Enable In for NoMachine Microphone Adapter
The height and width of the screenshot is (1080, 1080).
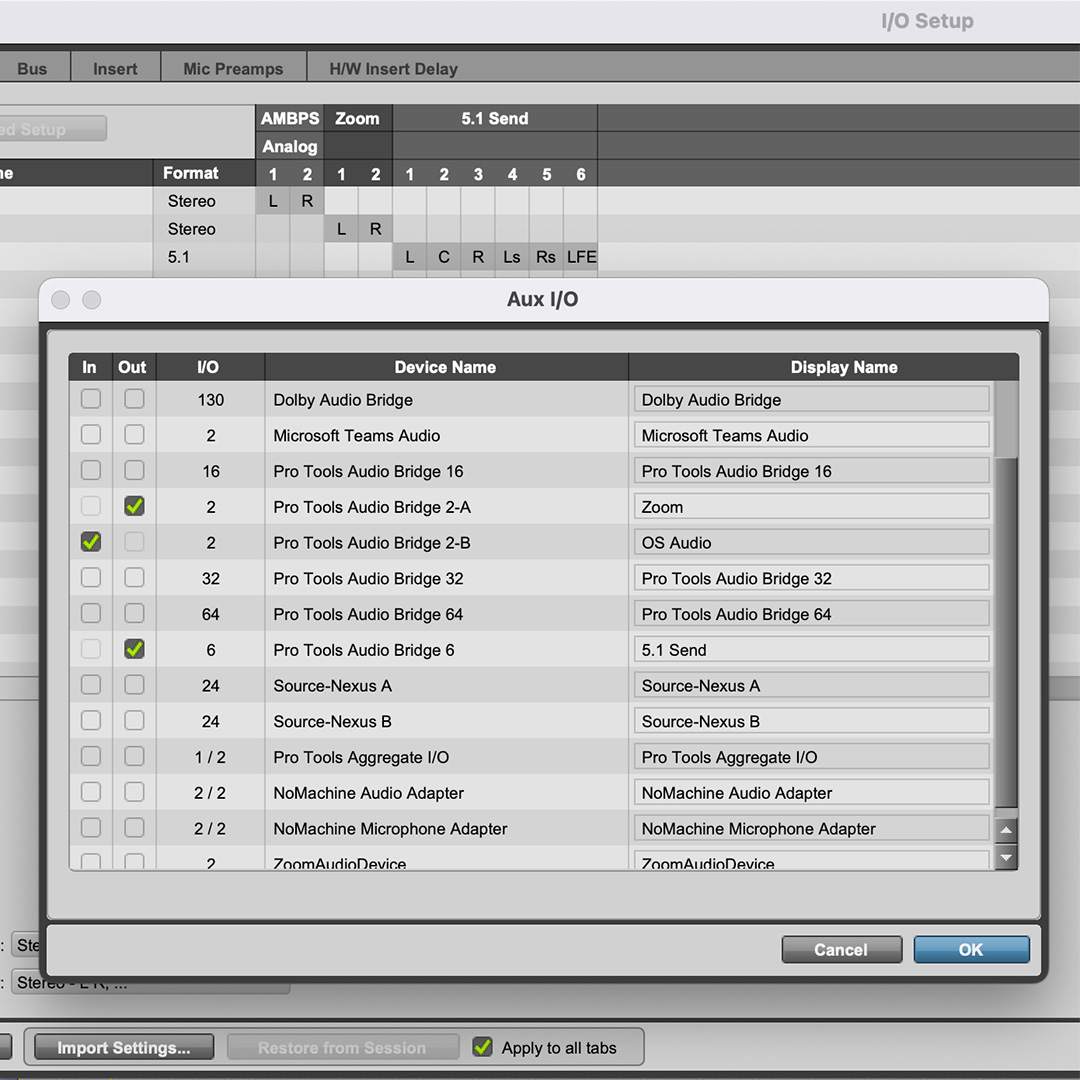[x=91, y=827]
